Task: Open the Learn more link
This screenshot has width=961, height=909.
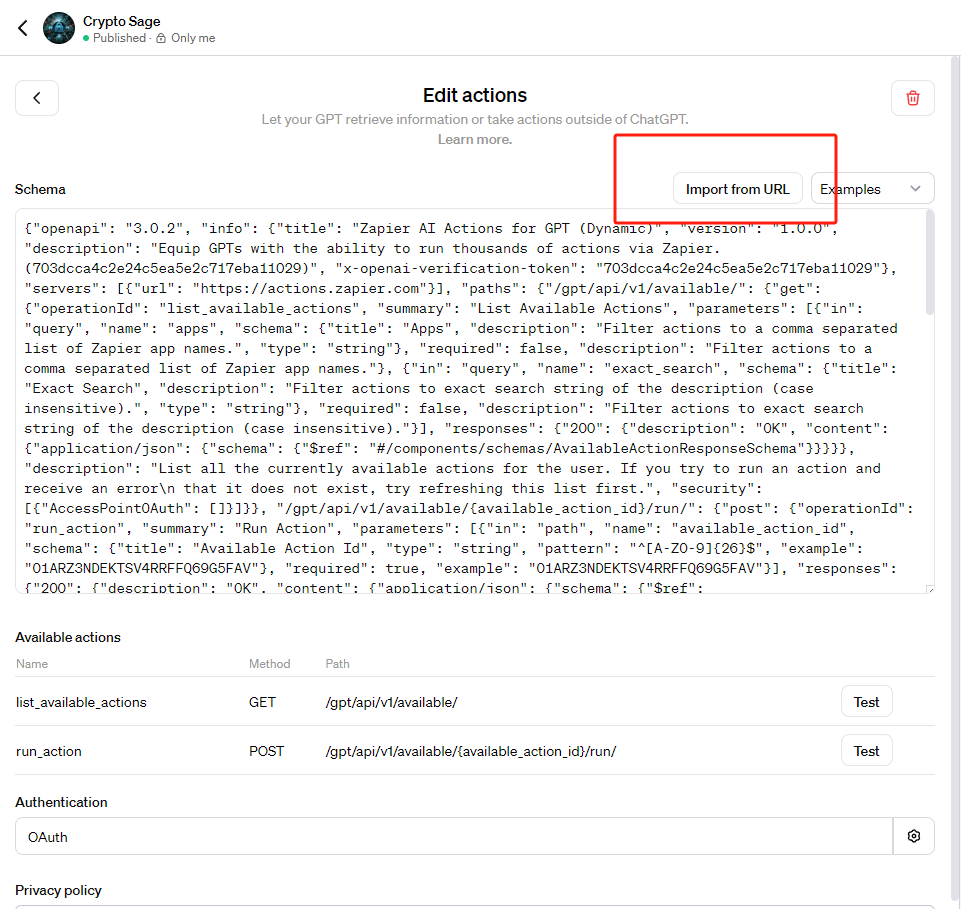Action: click(474, 139)
